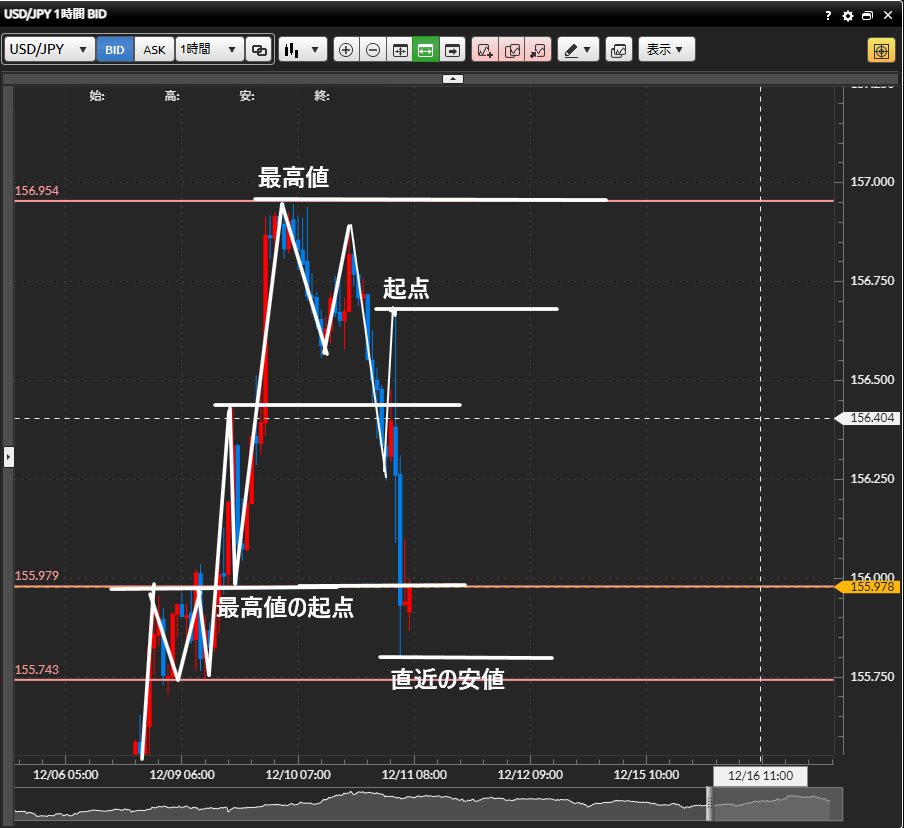This screenshot has width=904, height=828.
Task: Click the chart image icon beside the pen tool
Action: click(619, 50)
